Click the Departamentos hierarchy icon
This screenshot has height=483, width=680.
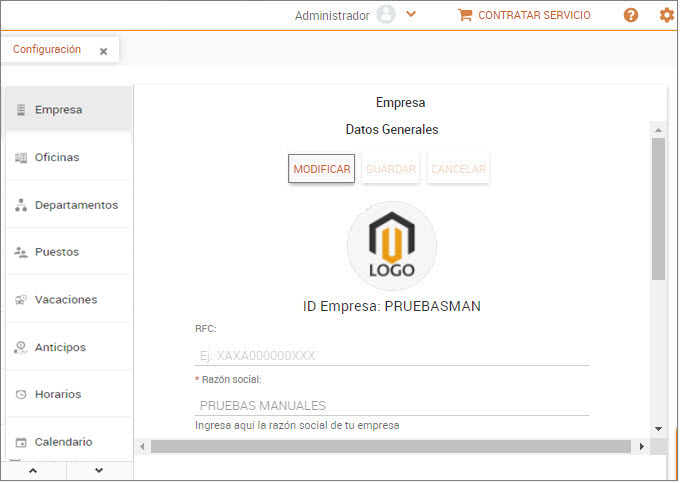tap(21, 205)
